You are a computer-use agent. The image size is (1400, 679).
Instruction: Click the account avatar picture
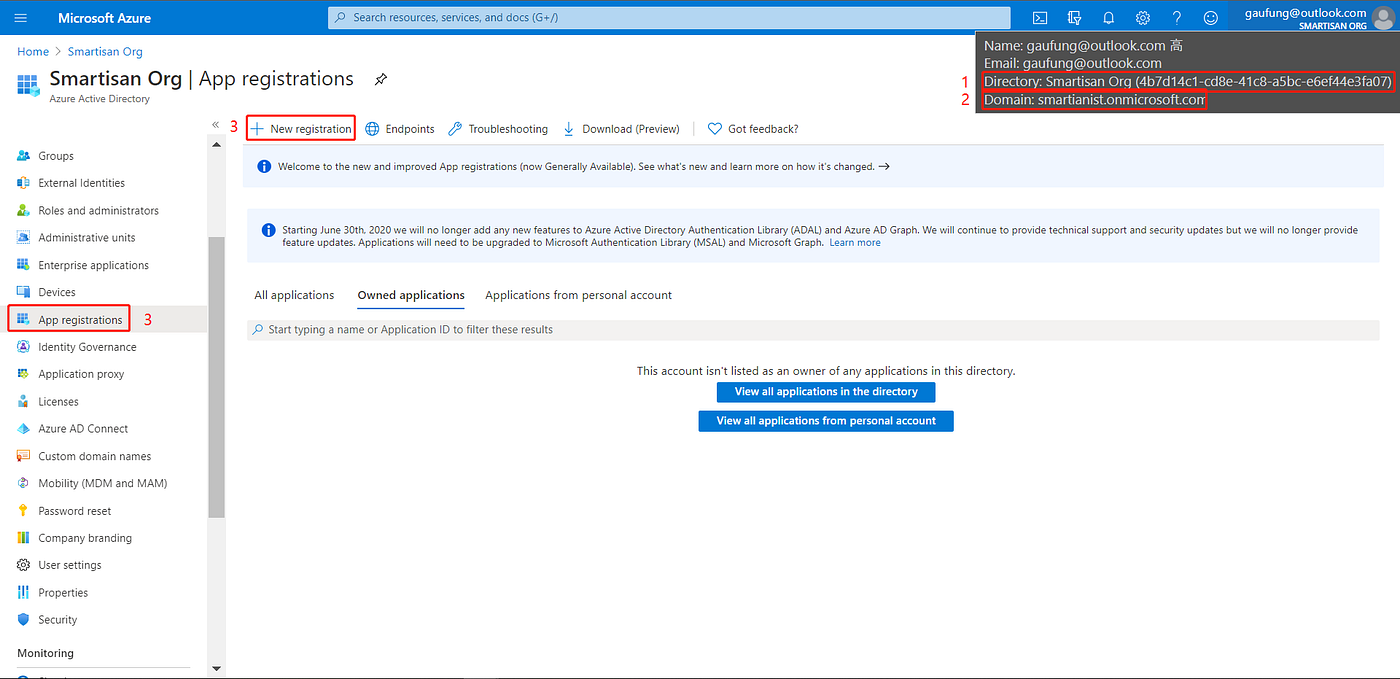(1382, 18)
